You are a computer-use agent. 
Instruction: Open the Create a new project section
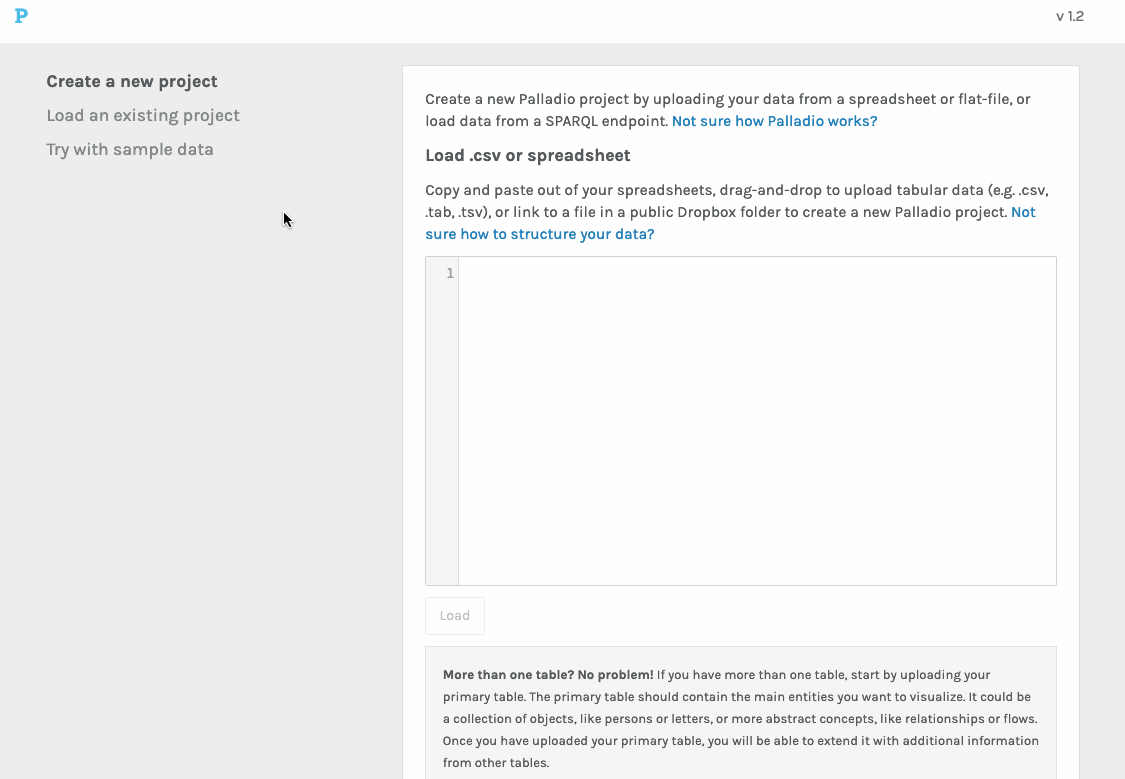tap(132, 82)
